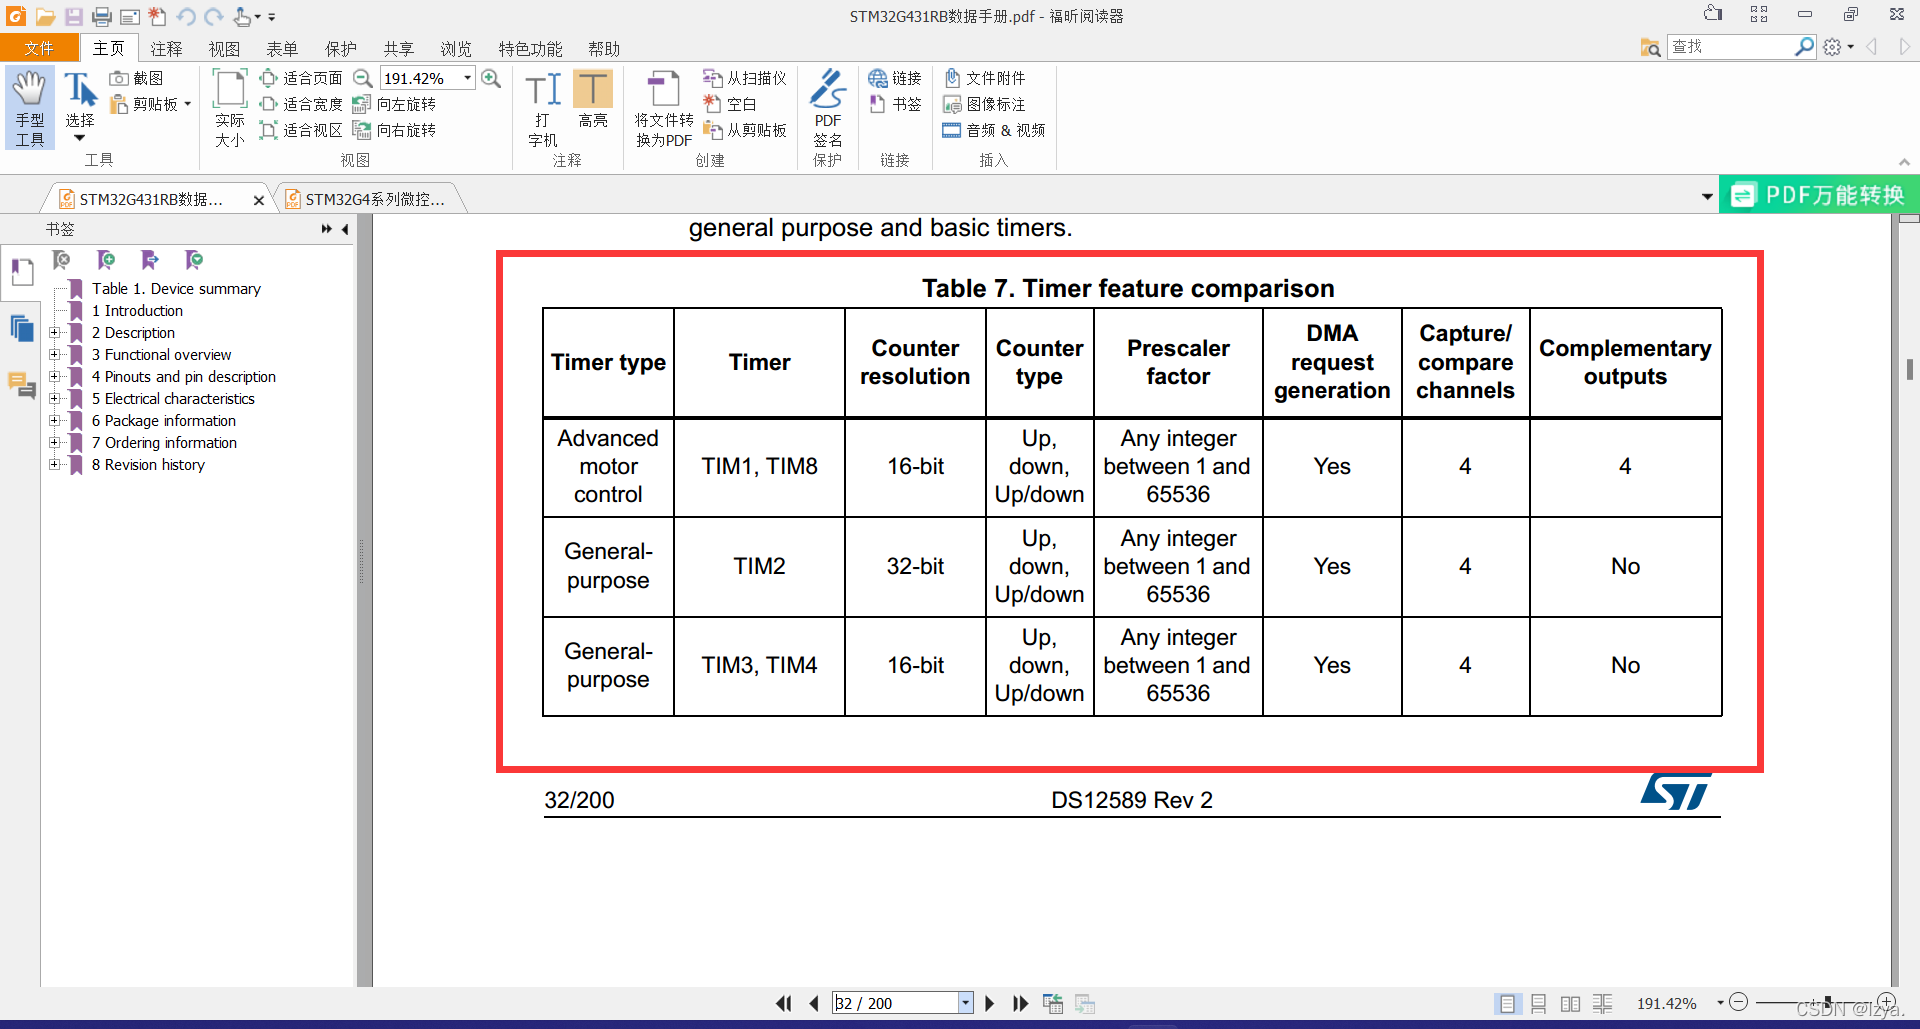
Task: Go to the last page
Action: click(x=1020, y=1003)
